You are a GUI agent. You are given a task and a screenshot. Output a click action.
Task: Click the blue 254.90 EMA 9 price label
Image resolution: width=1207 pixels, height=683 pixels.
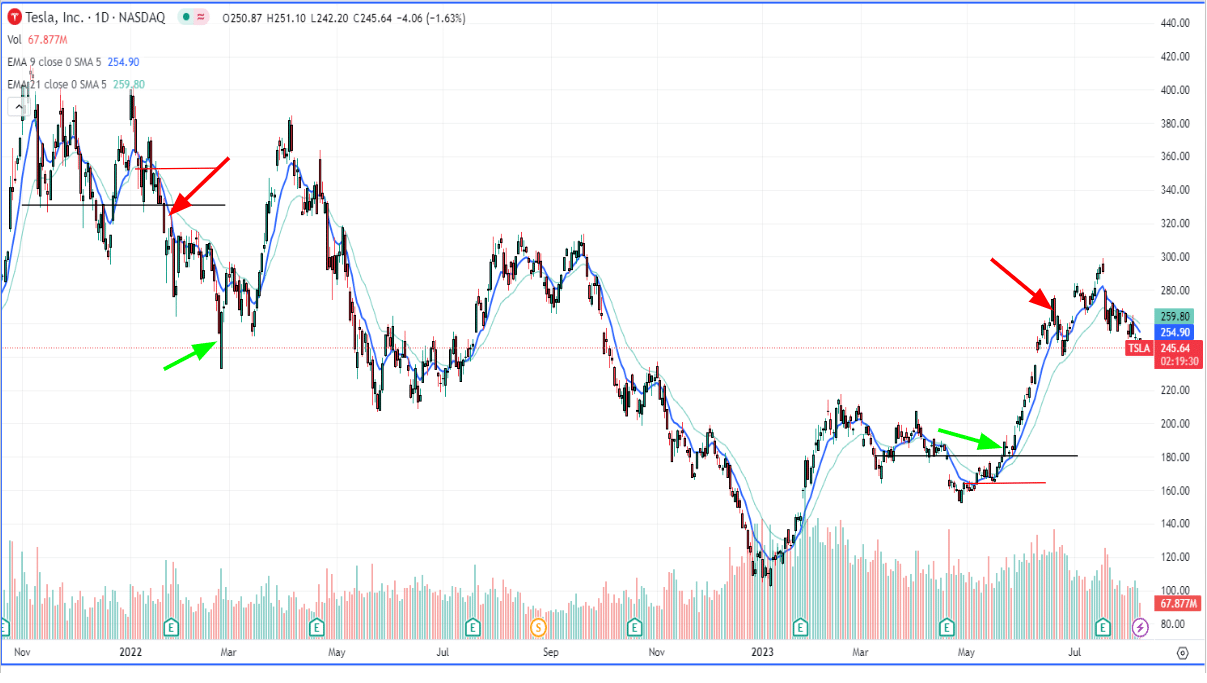pyautogui.click(x=1172, y=332)
